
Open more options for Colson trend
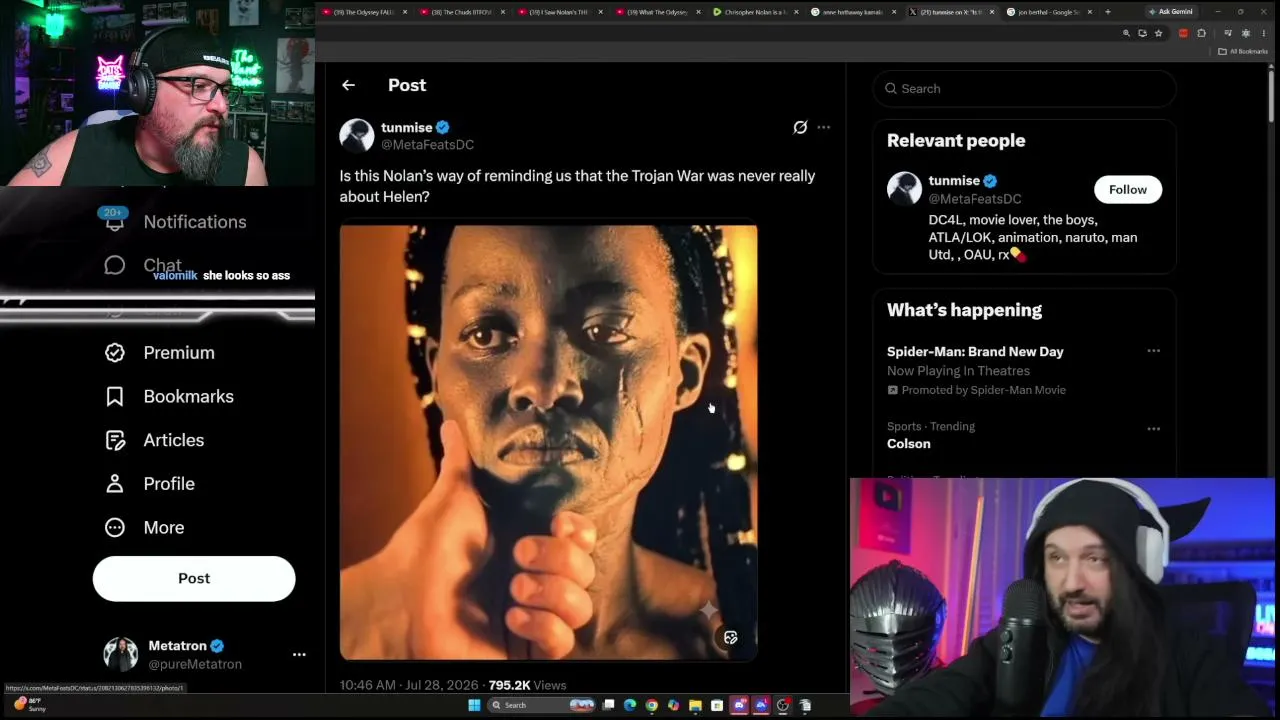(1153, 429)
